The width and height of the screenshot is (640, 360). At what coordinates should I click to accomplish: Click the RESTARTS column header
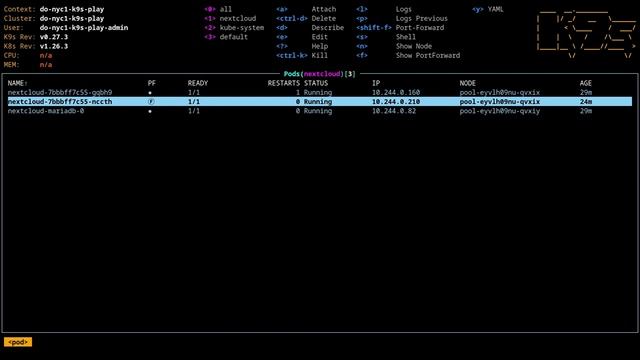(x=284, y=83)
